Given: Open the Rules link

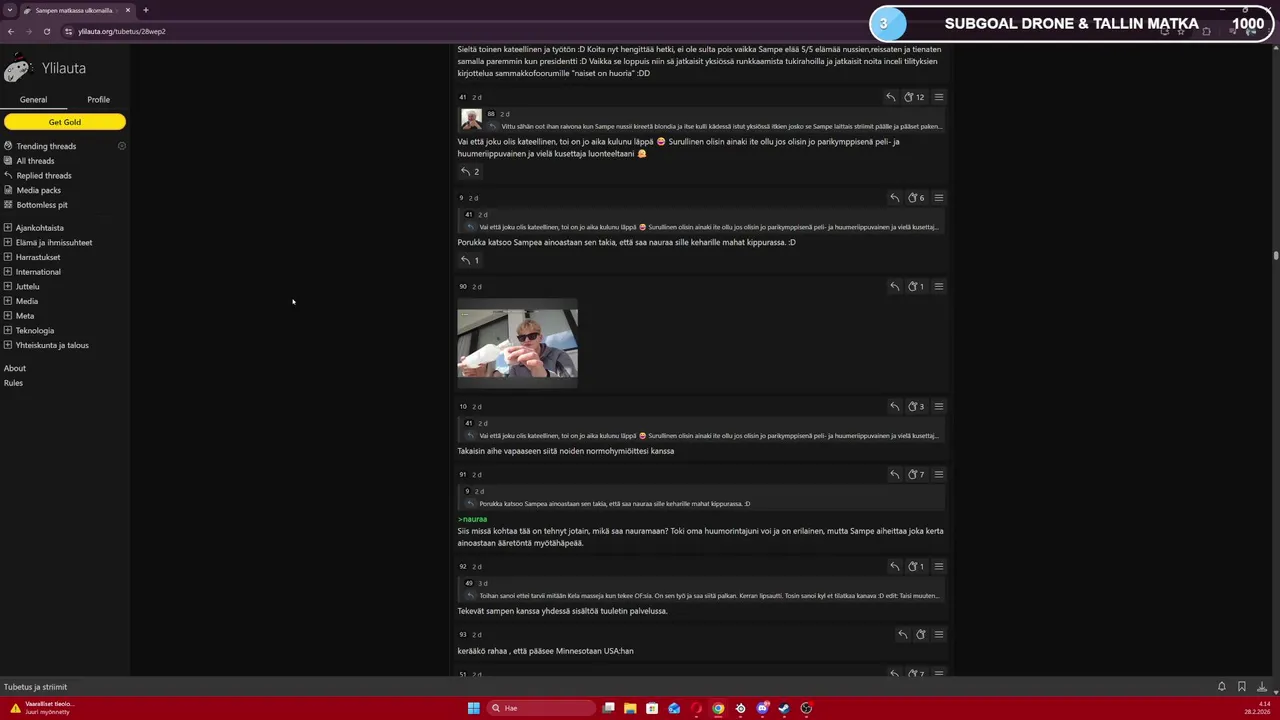Looking at the screenshot, I should pyautogui.click(x=13, y=383).
